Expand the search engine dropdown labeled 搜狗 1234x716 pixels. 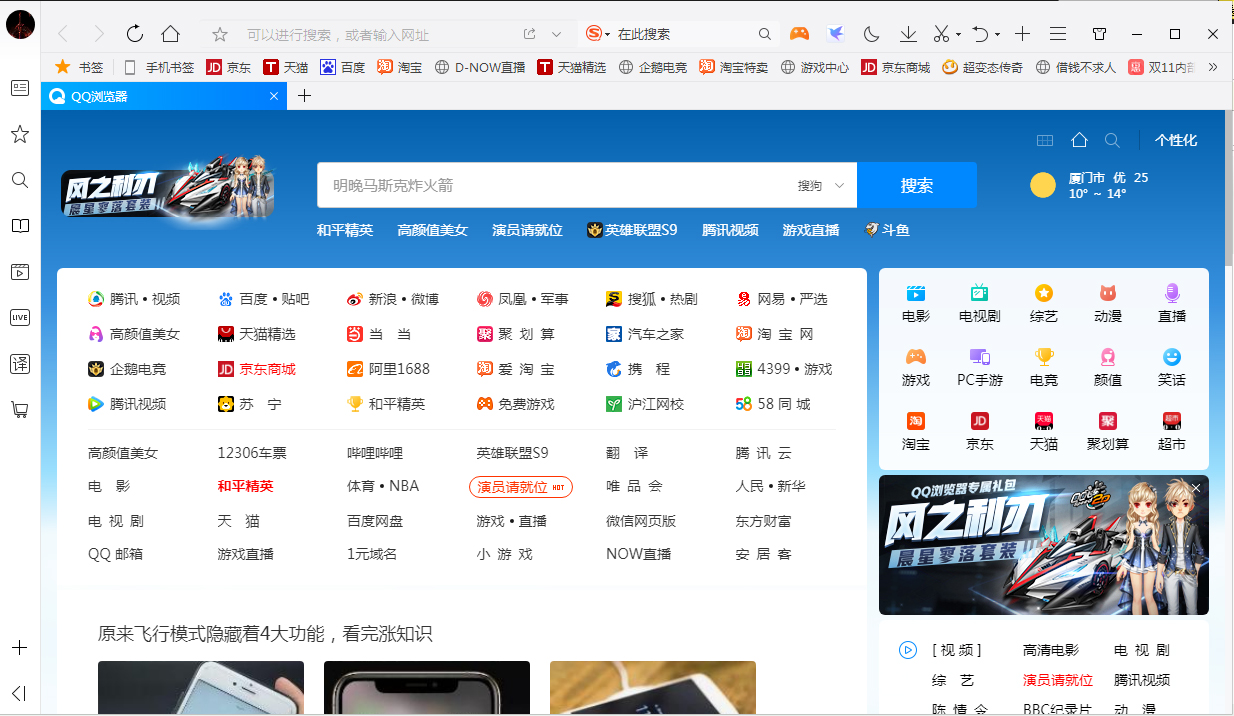coord(821,186)
